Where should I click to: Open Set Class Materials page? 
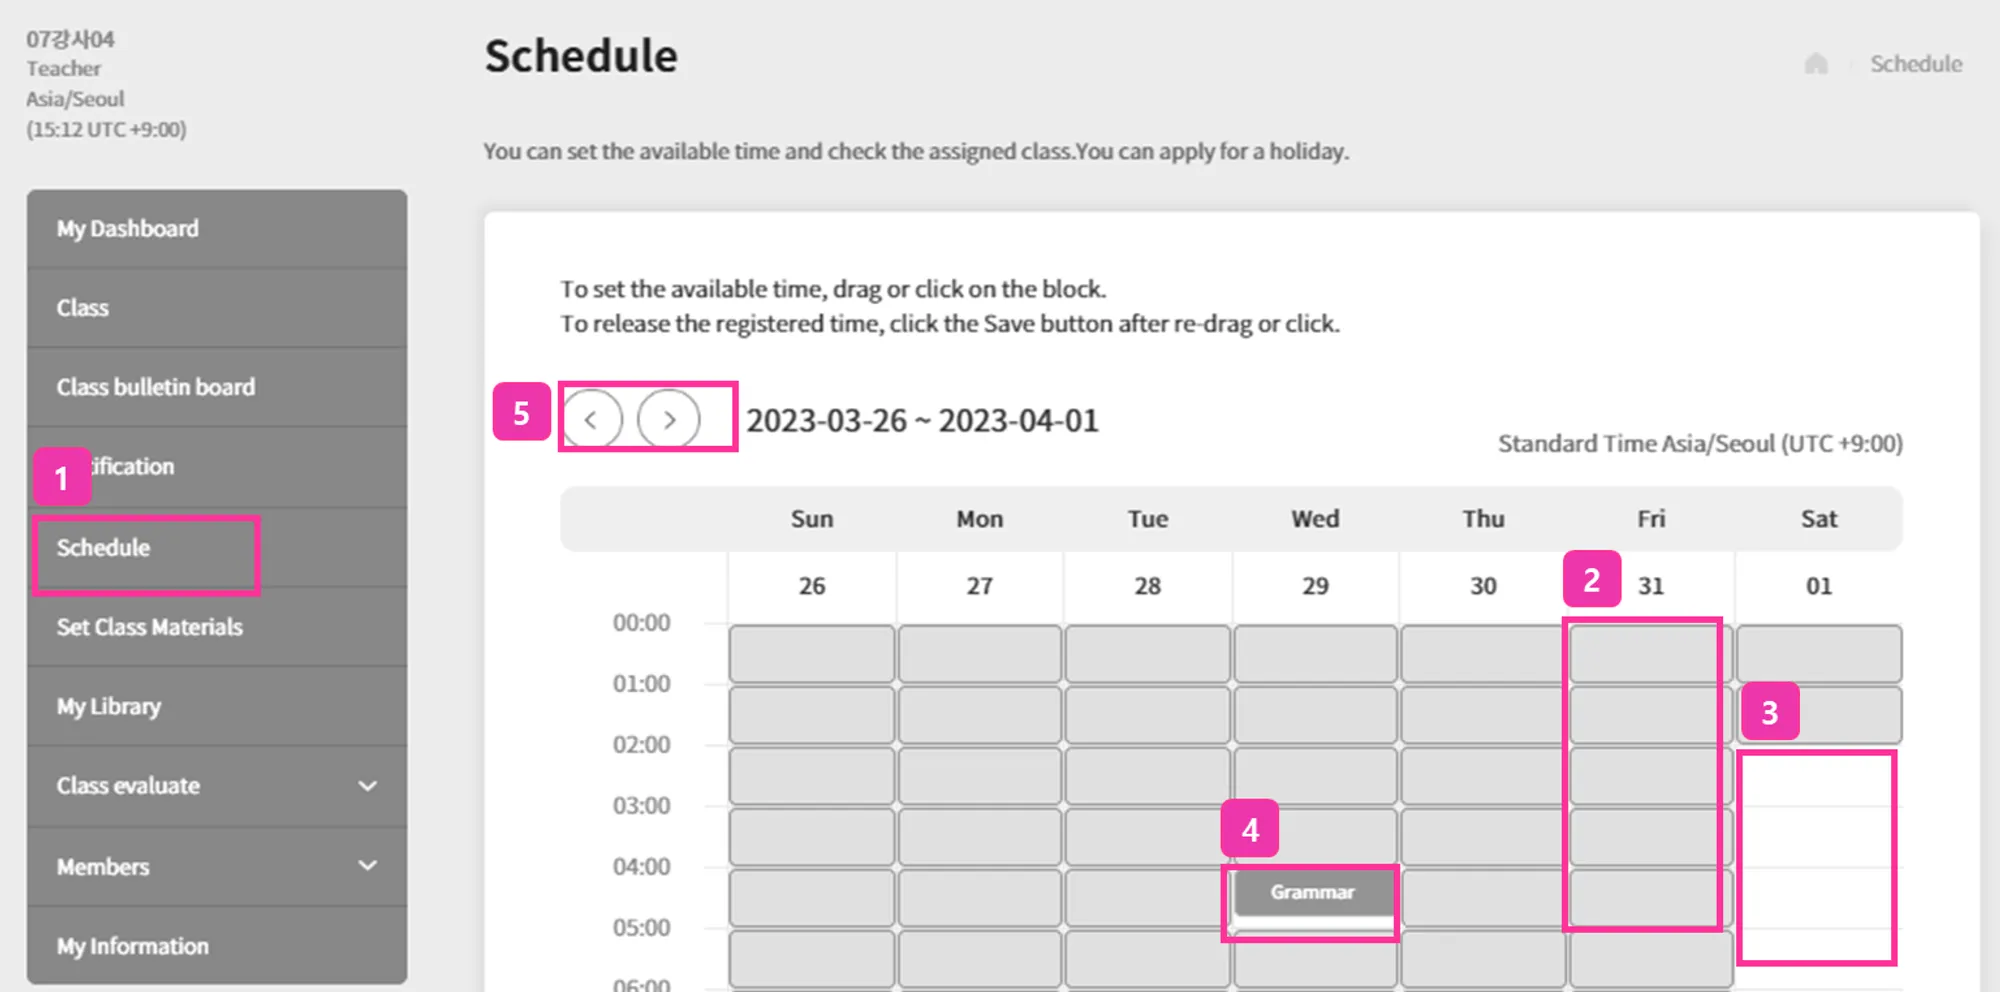pyautogui.click(x=149, y=627)
